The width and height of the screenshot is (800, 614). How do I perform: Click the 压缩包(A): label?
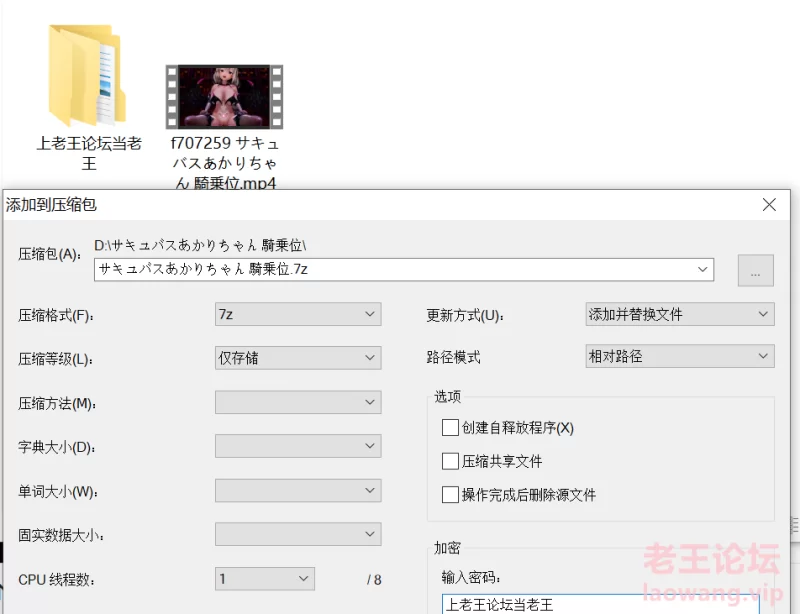click(49, 254)
